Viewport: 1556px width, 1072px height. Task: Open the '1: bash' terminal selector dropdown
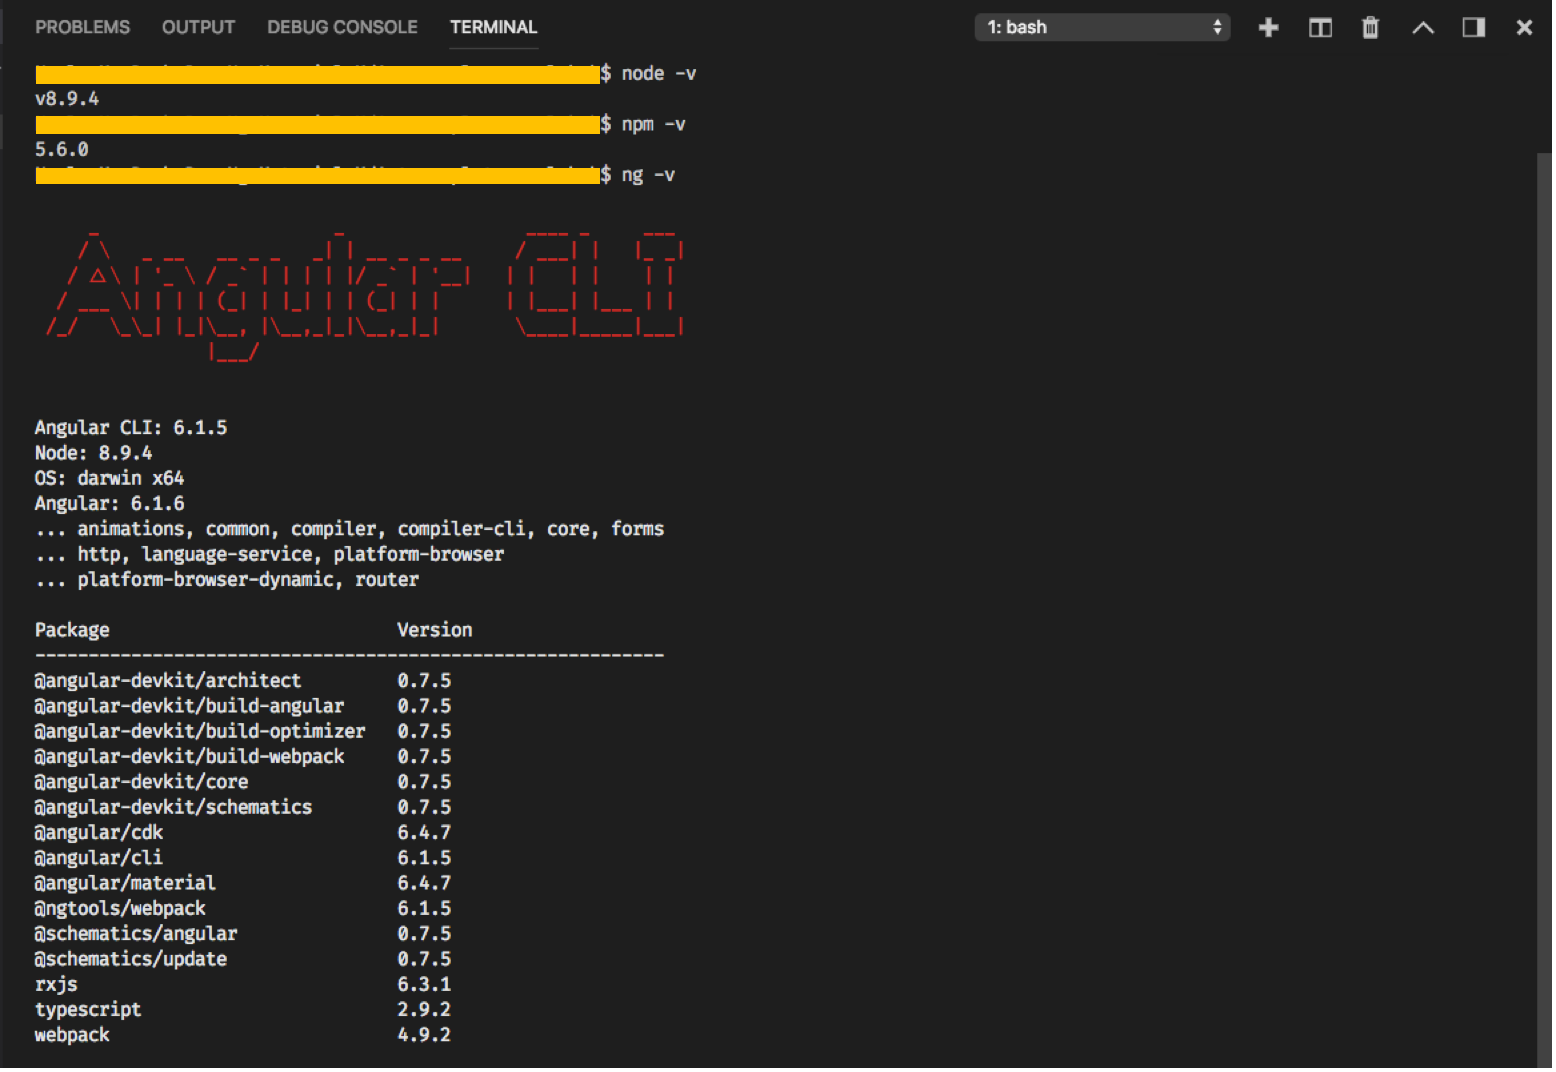coord(1102,27)
